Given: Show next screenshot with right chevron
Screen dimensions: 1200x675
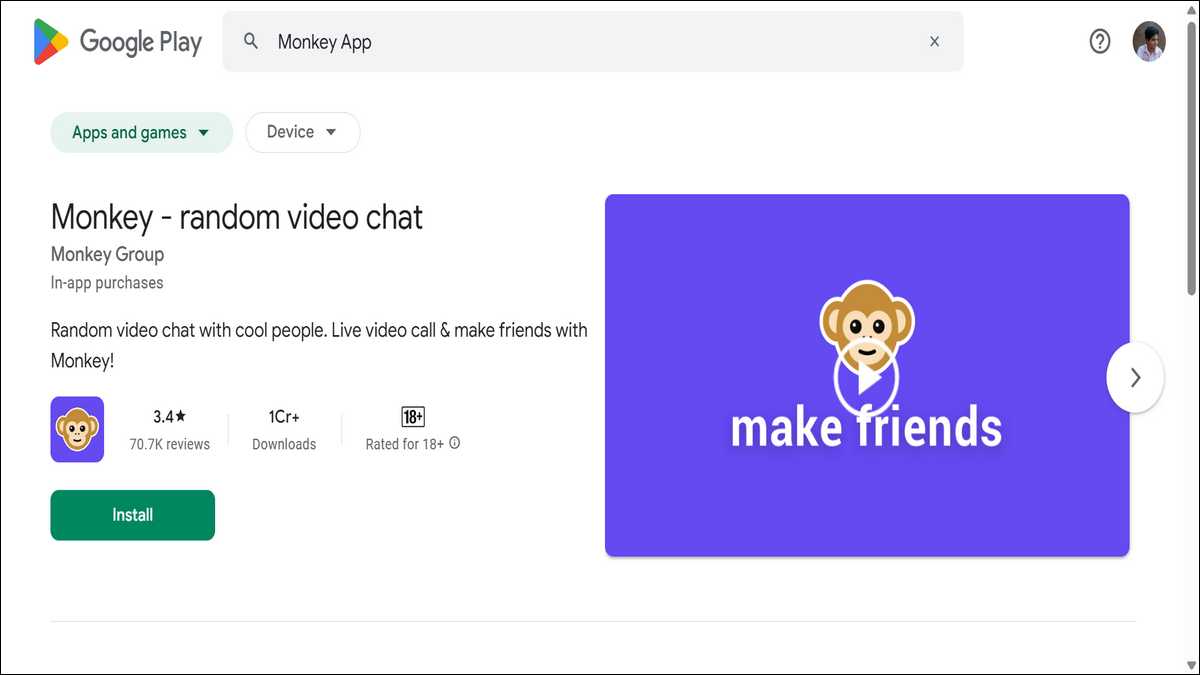Looking at the screenshot, I should pyautogui.click(x=1135, y=377).
